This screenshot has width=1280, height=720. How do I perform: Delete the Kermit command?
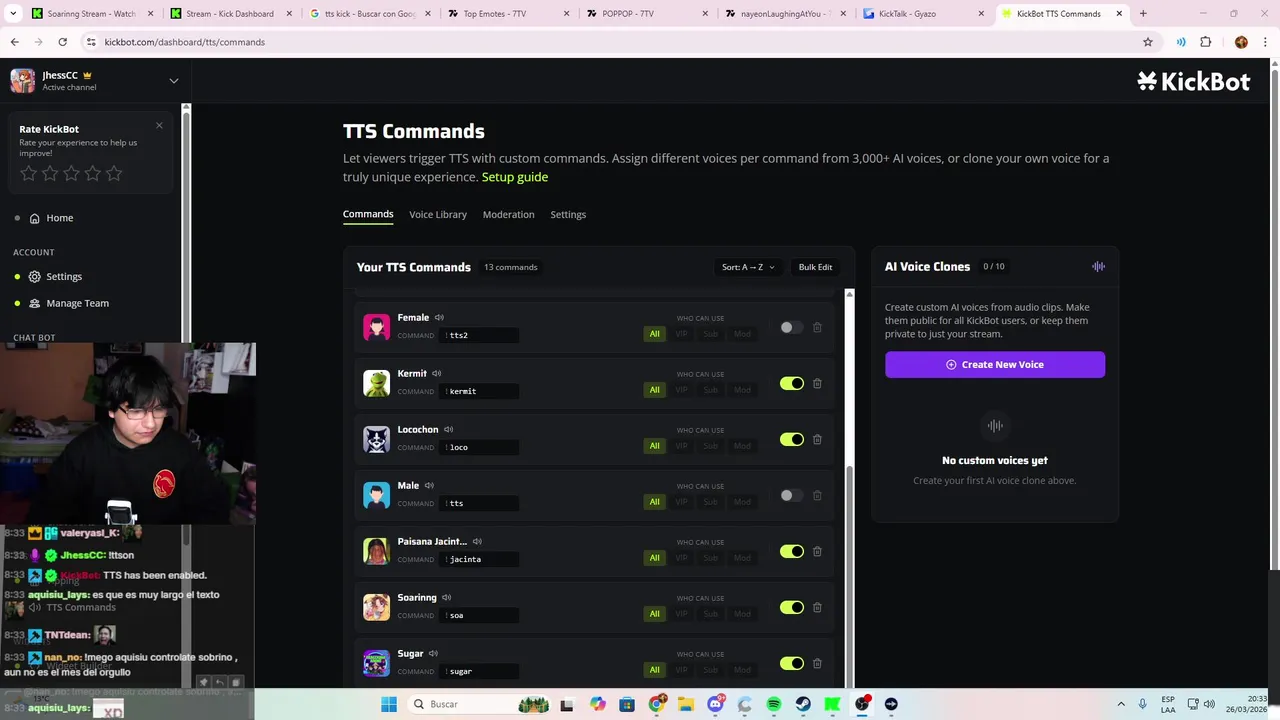click(x=817, y=384)
